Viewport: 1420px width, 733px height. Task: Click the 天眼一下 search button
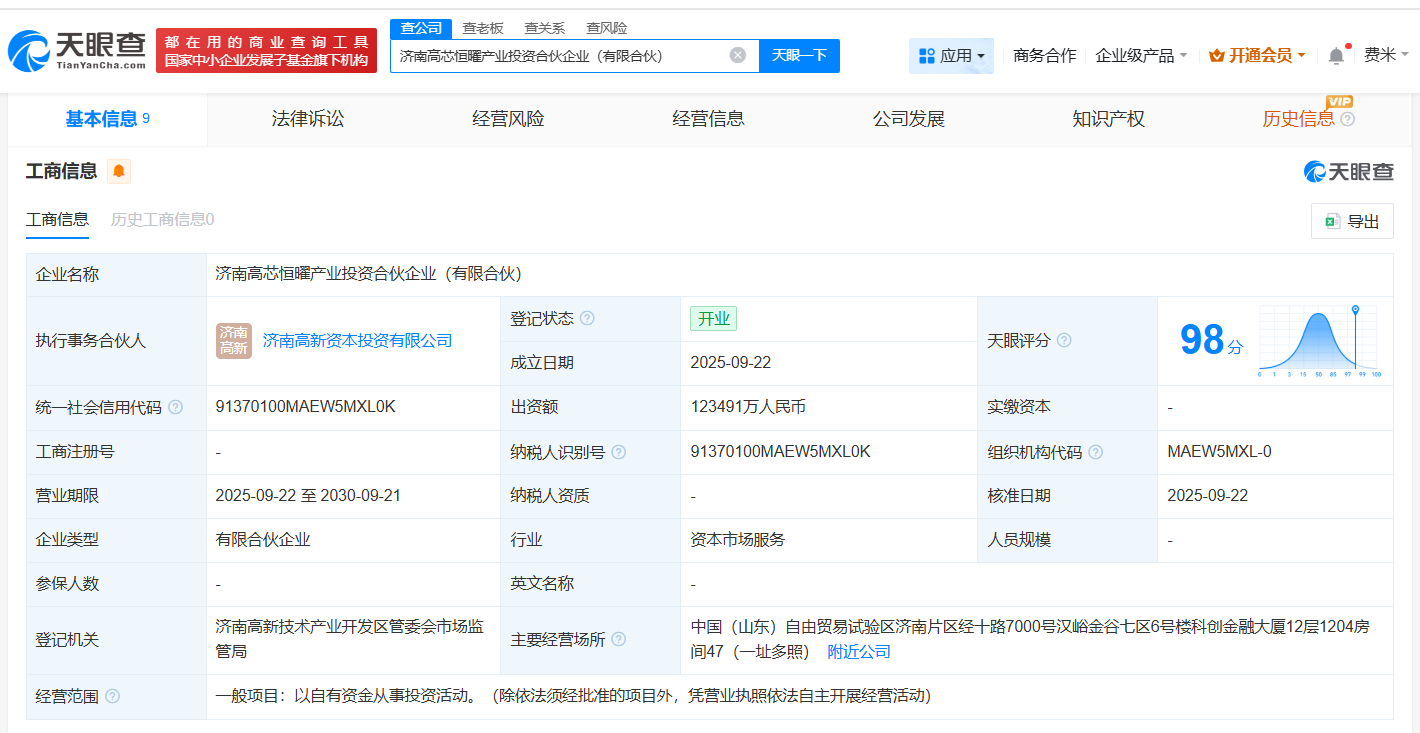pos(798,55)
